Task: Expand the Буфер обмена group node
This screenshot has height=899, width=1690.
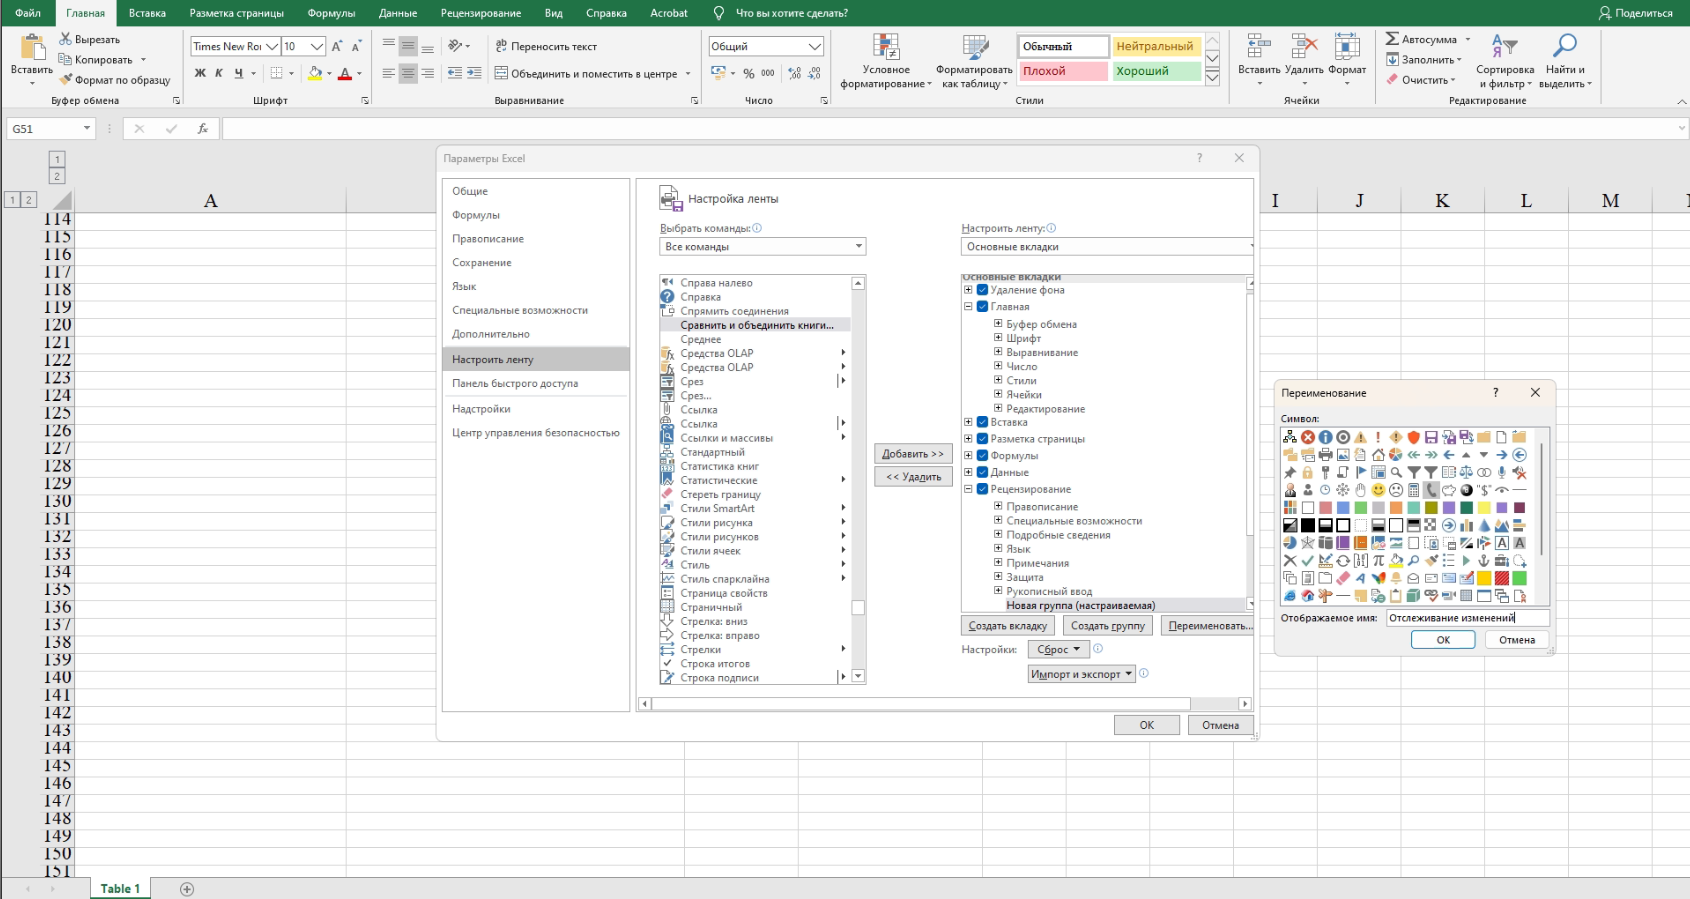Action: pyautogui.click(x=998, y=324)
